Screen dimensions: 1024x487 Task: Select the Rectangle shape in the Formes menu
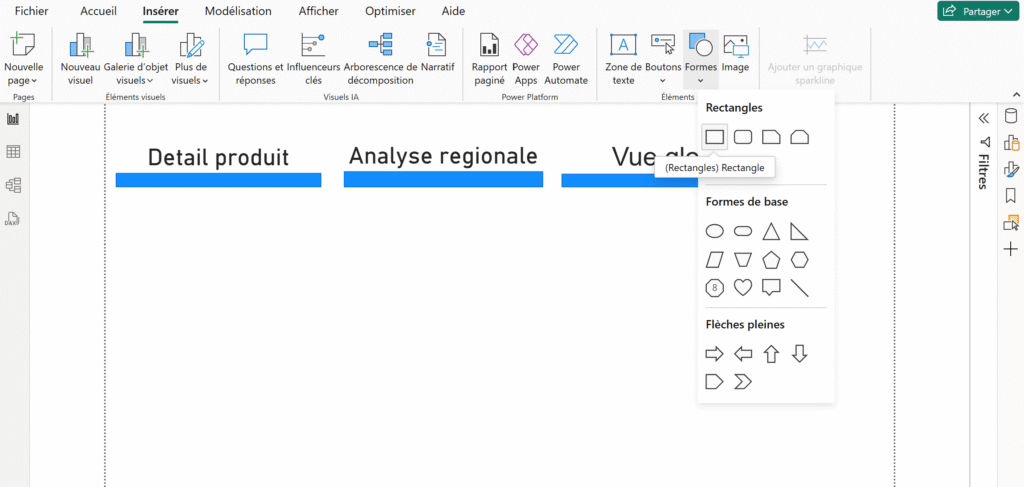click(x=715, y=136)
